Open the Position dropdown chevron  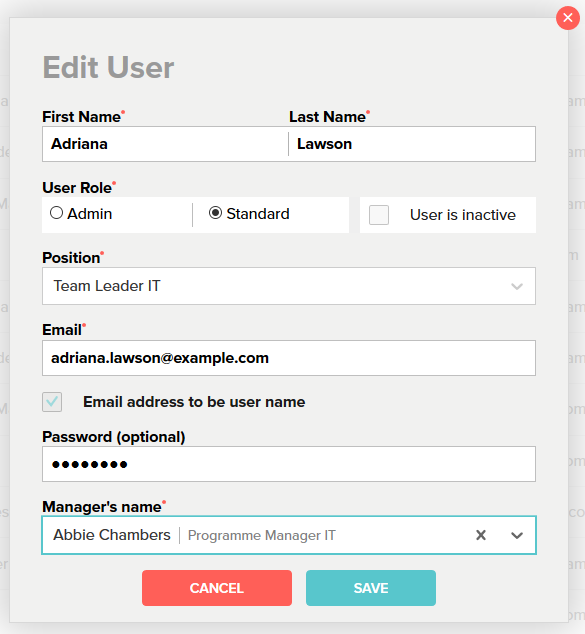[x=517, y=286]
